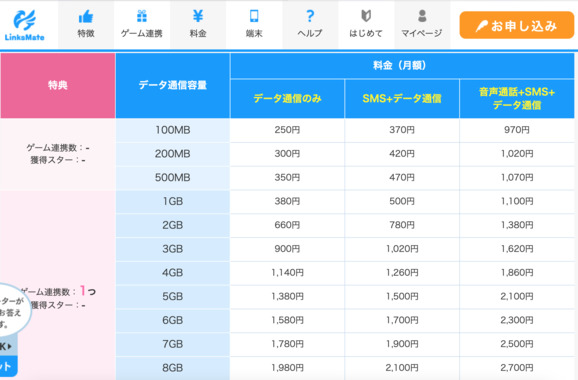Click the thumbs-up 特徴 icon
578x380 pixels.
(86, 16)
